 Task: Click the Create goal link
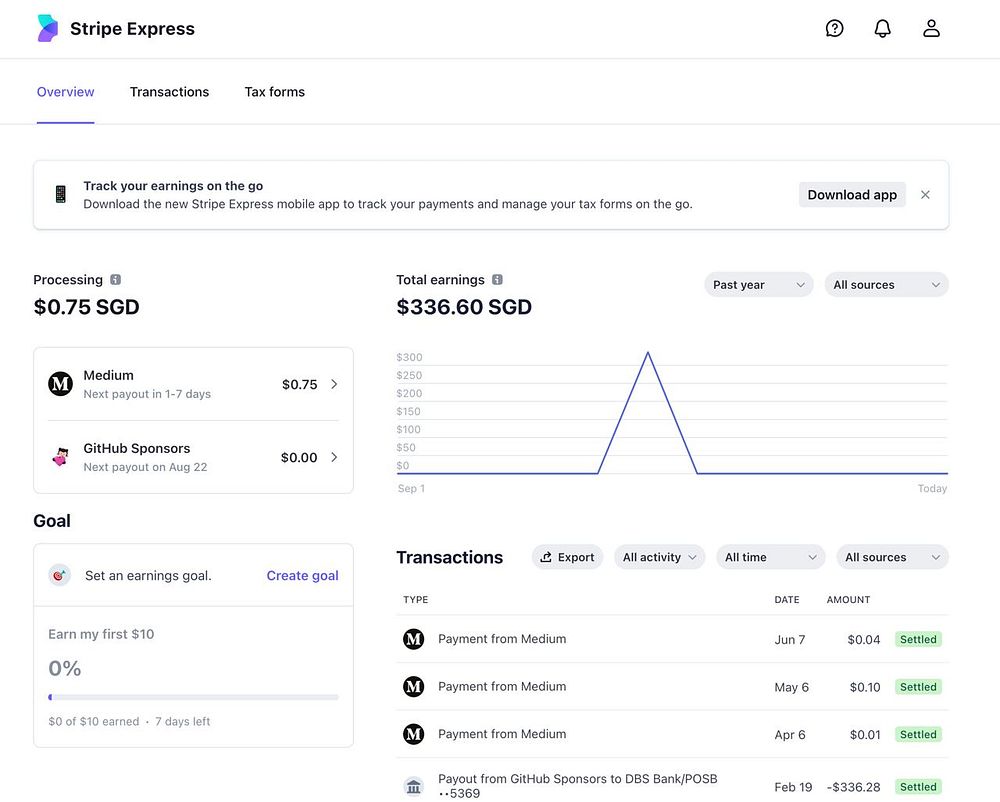tap(302, 576)
